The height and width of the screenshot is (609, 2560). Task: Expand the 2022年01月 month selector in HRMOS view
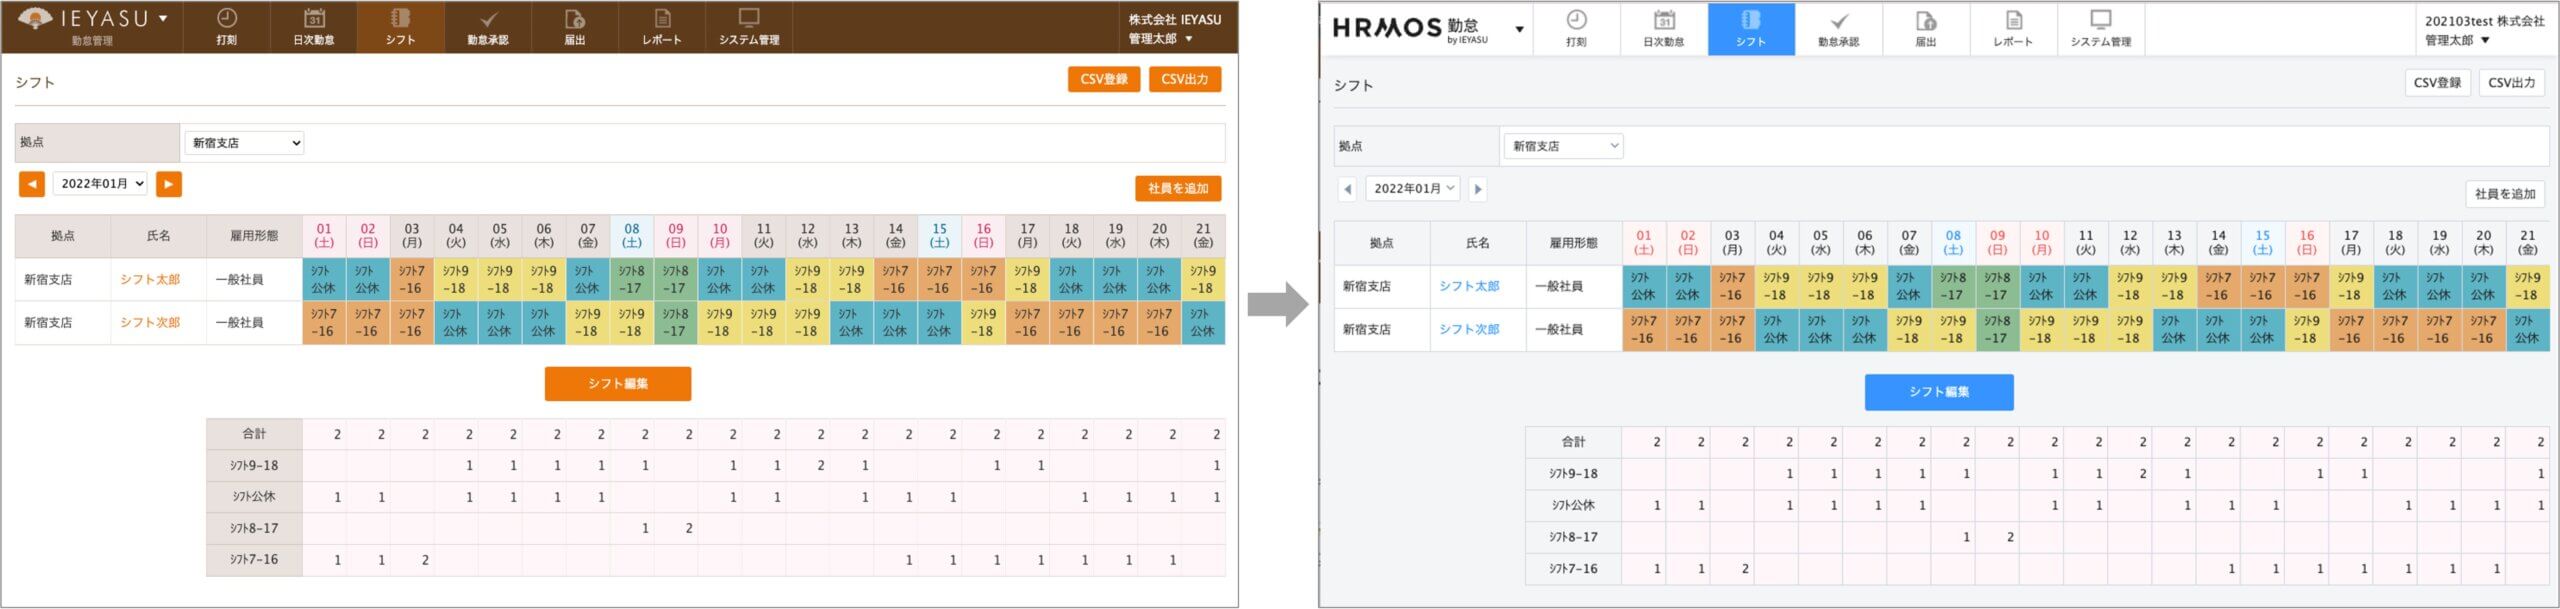(1412, 189)
